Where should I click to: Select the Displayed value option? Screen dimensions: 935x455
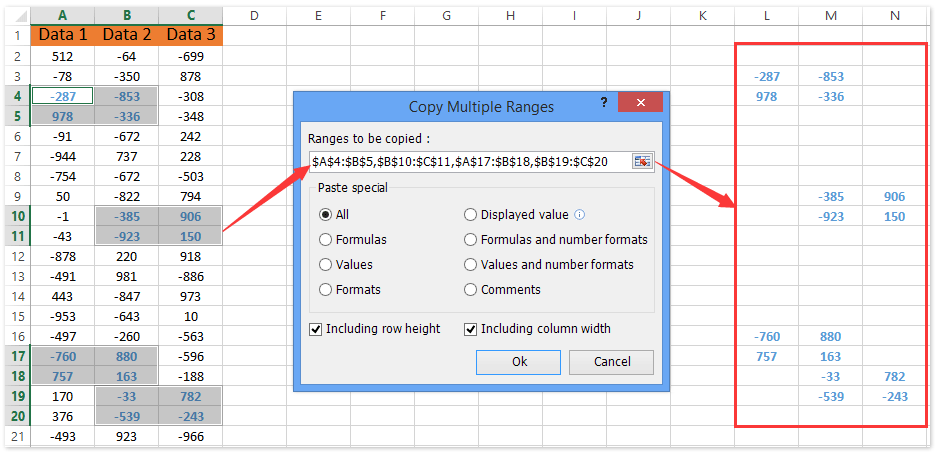click(471, 215)
